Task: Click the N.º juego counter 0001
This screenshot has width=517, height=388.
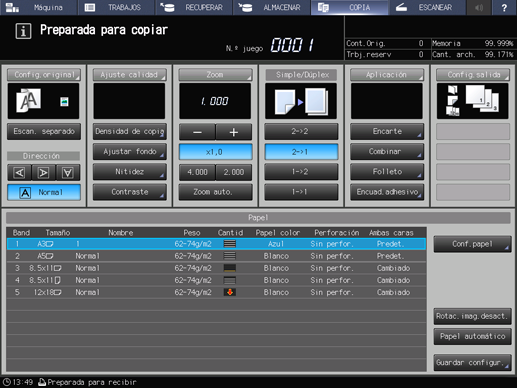Action: click(x=292, y=45)
